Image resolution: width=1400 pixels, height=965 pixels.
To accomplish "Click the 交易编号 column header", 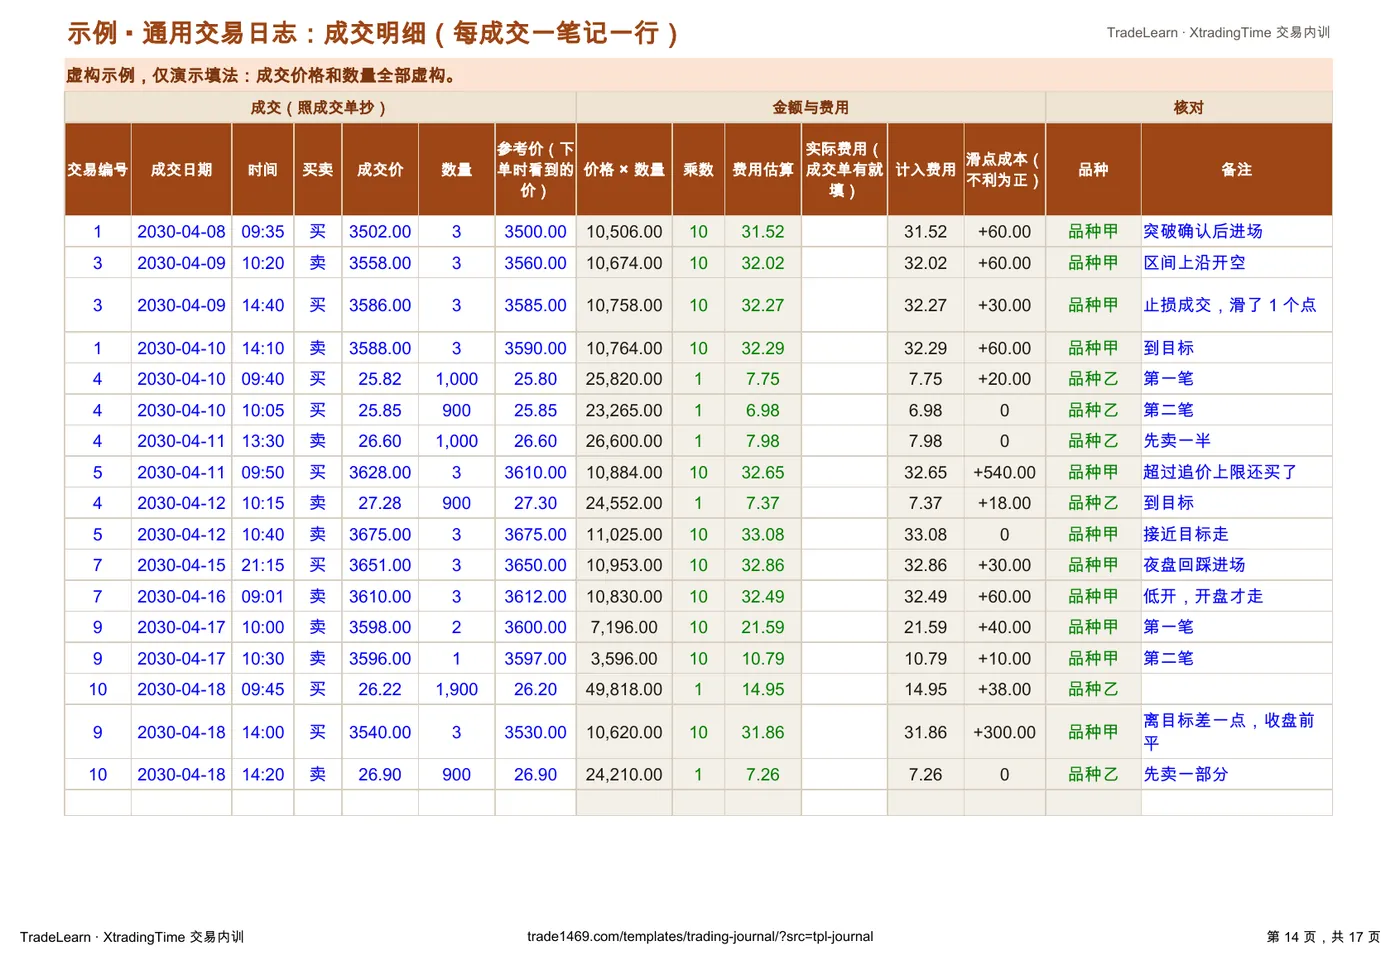I will (98, 170).
